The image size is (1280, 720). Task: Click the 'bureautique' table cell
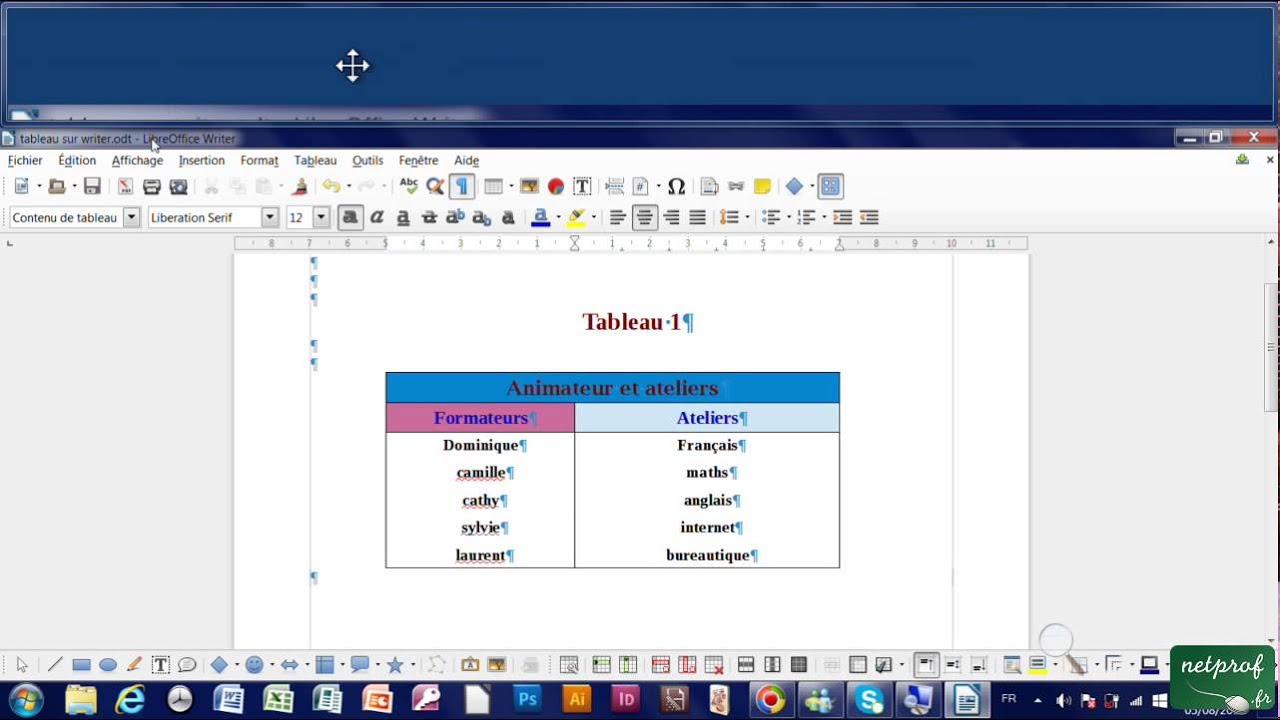pyautogui.click(x=707, y=555)
